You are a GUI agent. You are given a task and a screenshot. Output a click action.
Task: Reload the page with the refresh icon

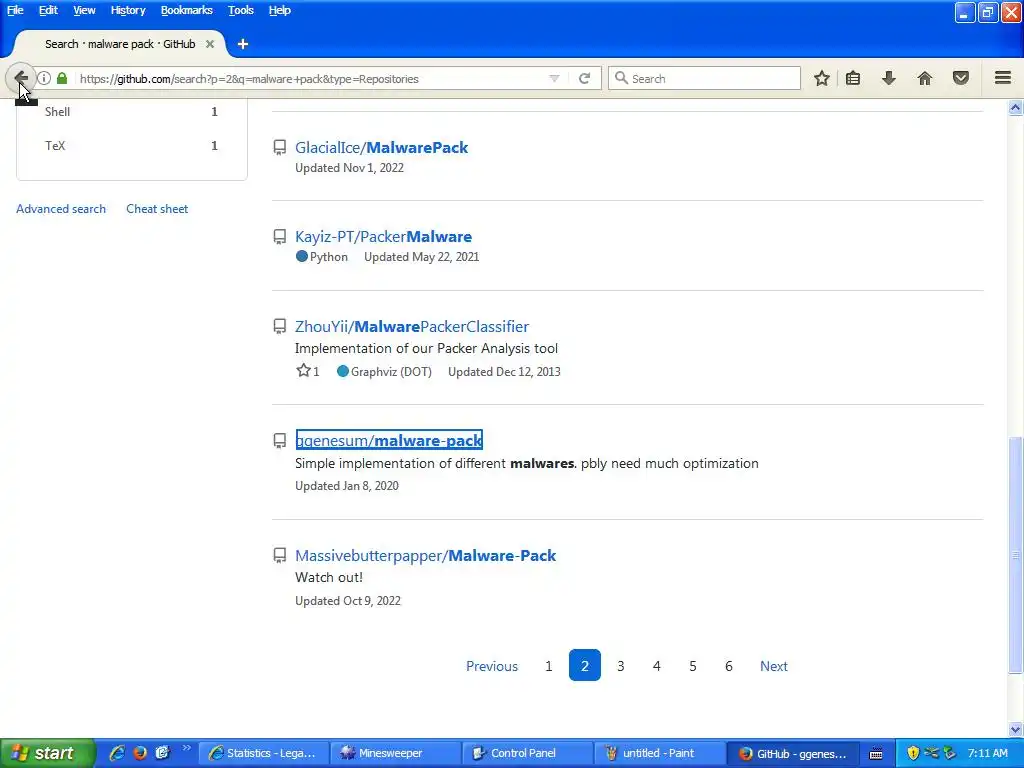[584, 78]
